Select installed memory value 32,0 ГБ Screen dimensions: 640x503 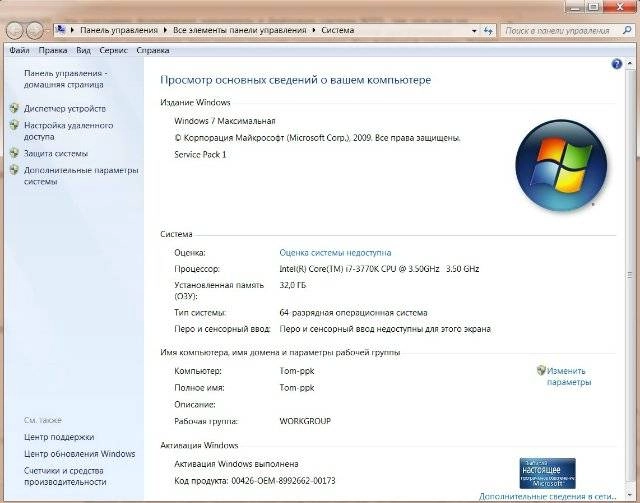click(x=293, y=285)
